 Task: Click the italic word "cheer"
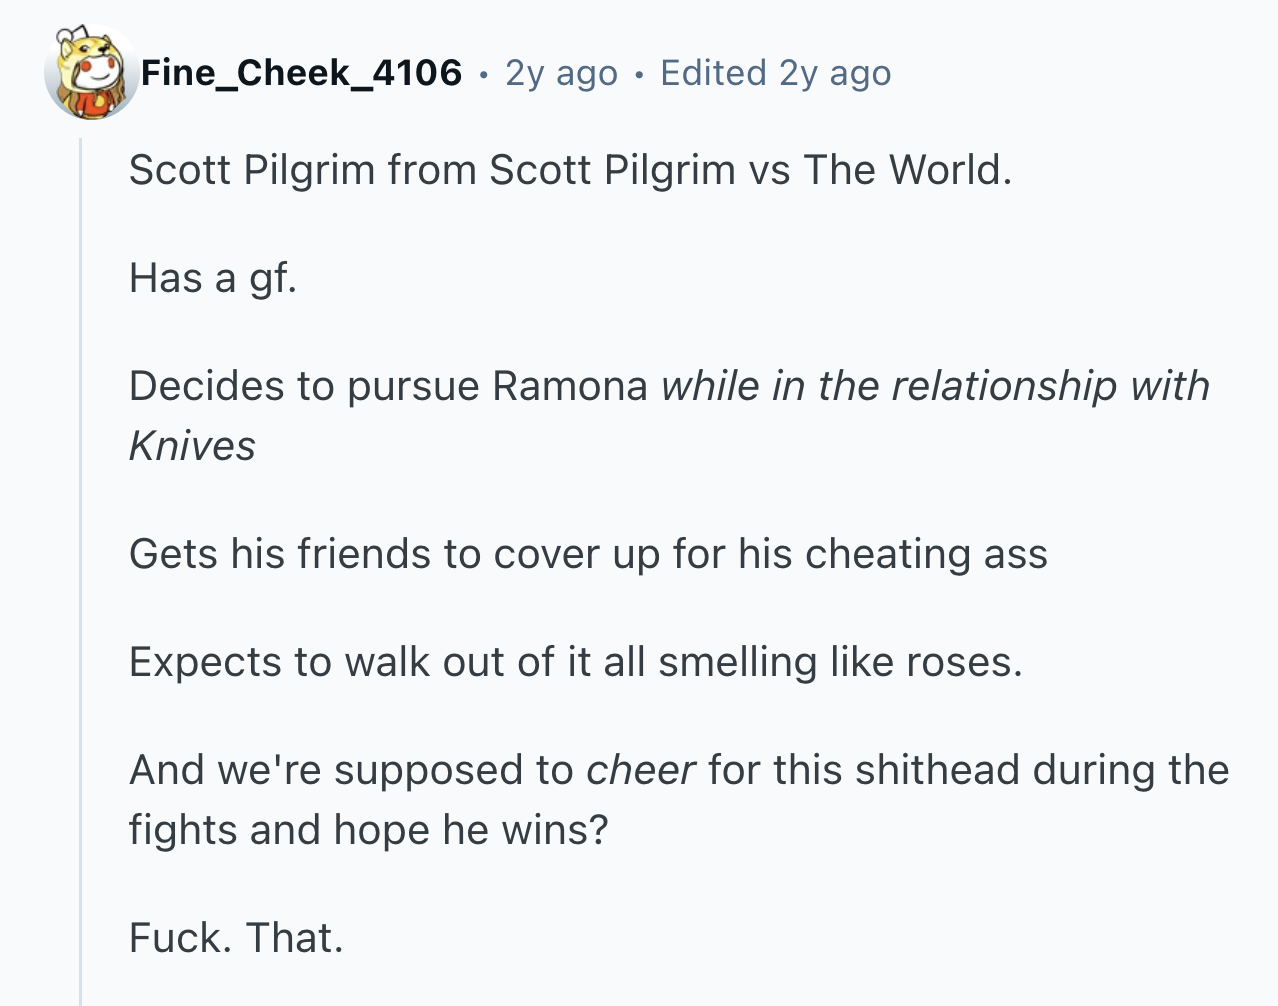(640, 770)
